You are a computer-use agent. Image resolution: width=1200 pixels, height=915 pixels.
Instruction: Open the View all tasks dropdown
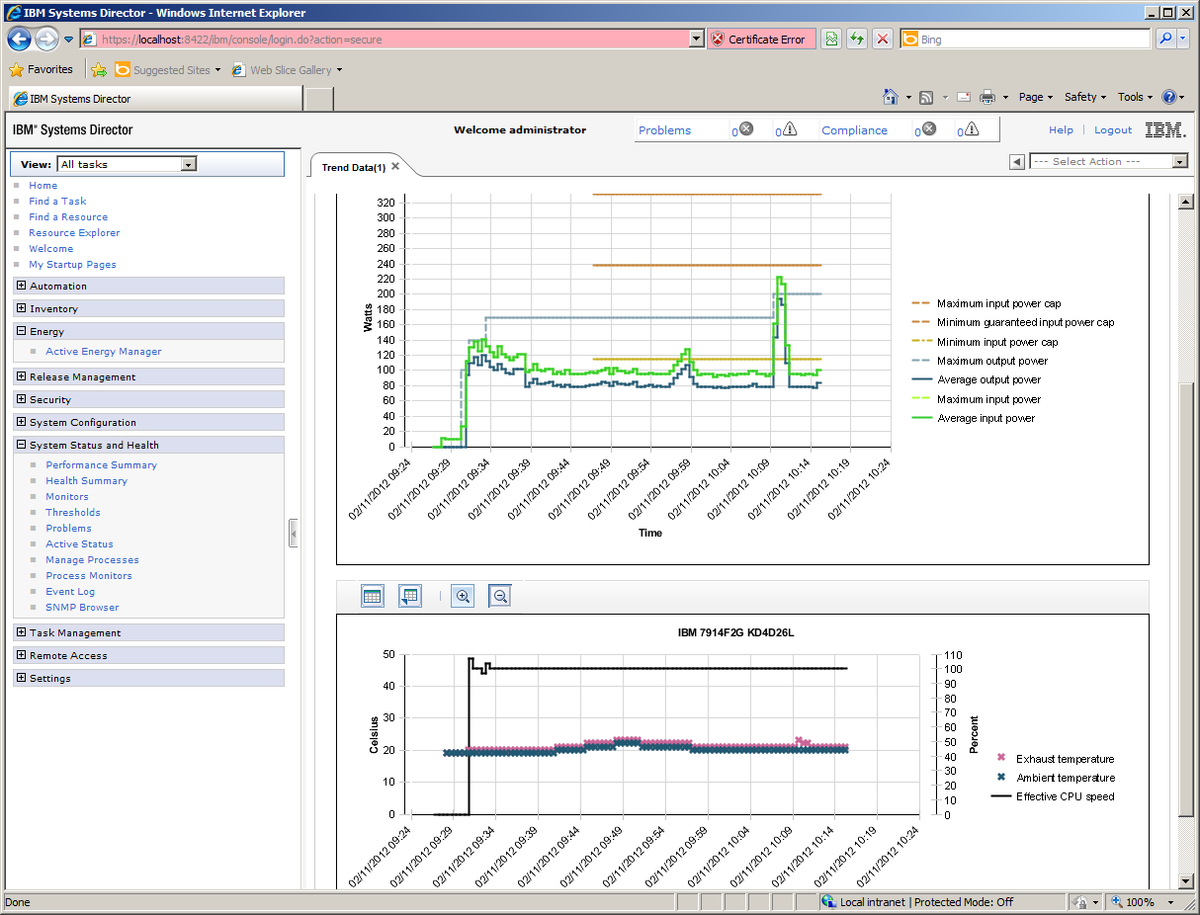pyautogui.click(x=189, y=164)
